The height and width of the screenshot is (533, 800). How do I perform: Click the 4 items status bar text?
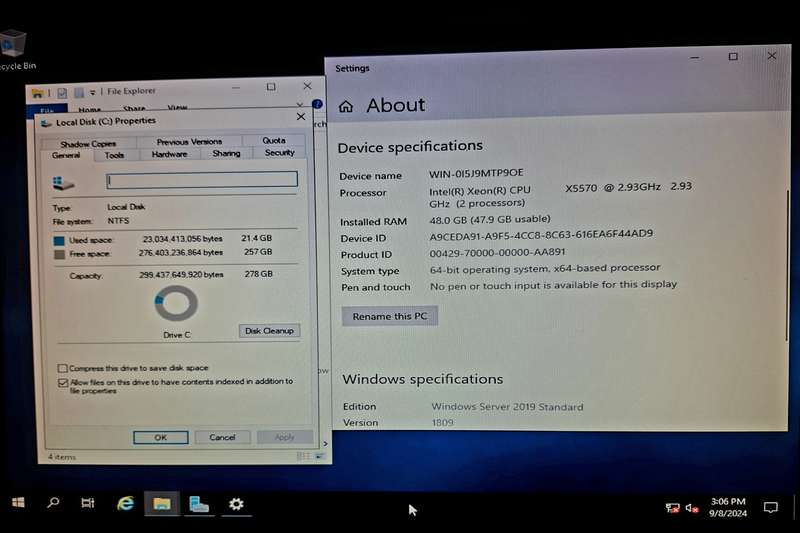[62, 457]
